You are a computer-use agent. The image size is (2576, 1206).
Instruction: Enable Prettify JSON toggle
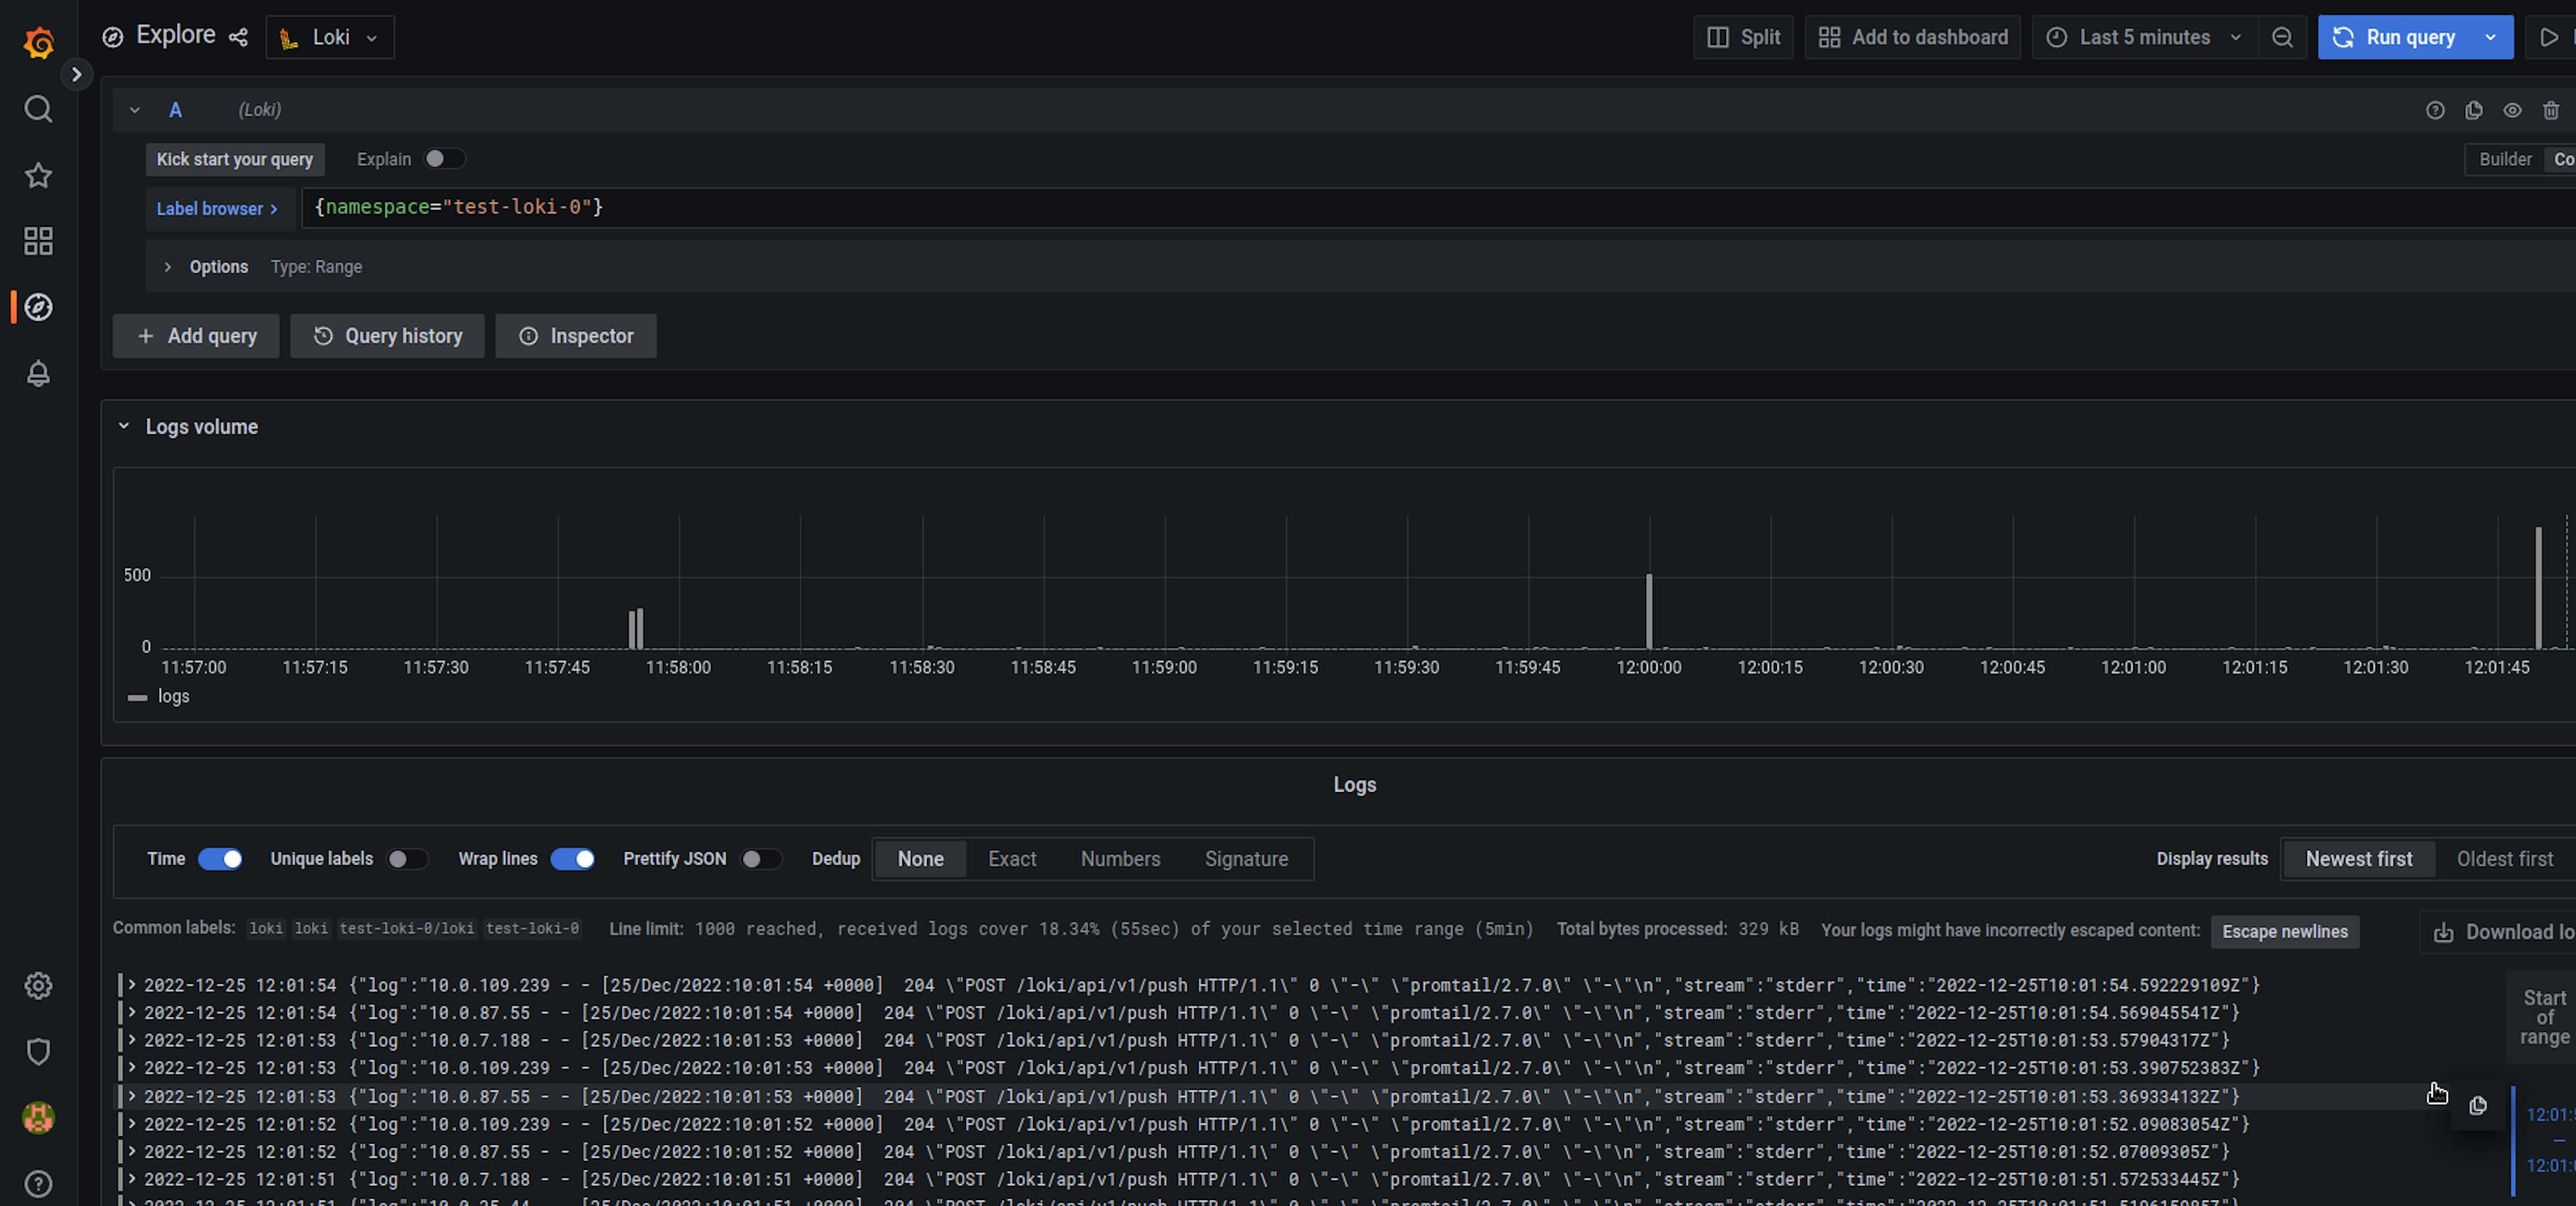[760, 859]
